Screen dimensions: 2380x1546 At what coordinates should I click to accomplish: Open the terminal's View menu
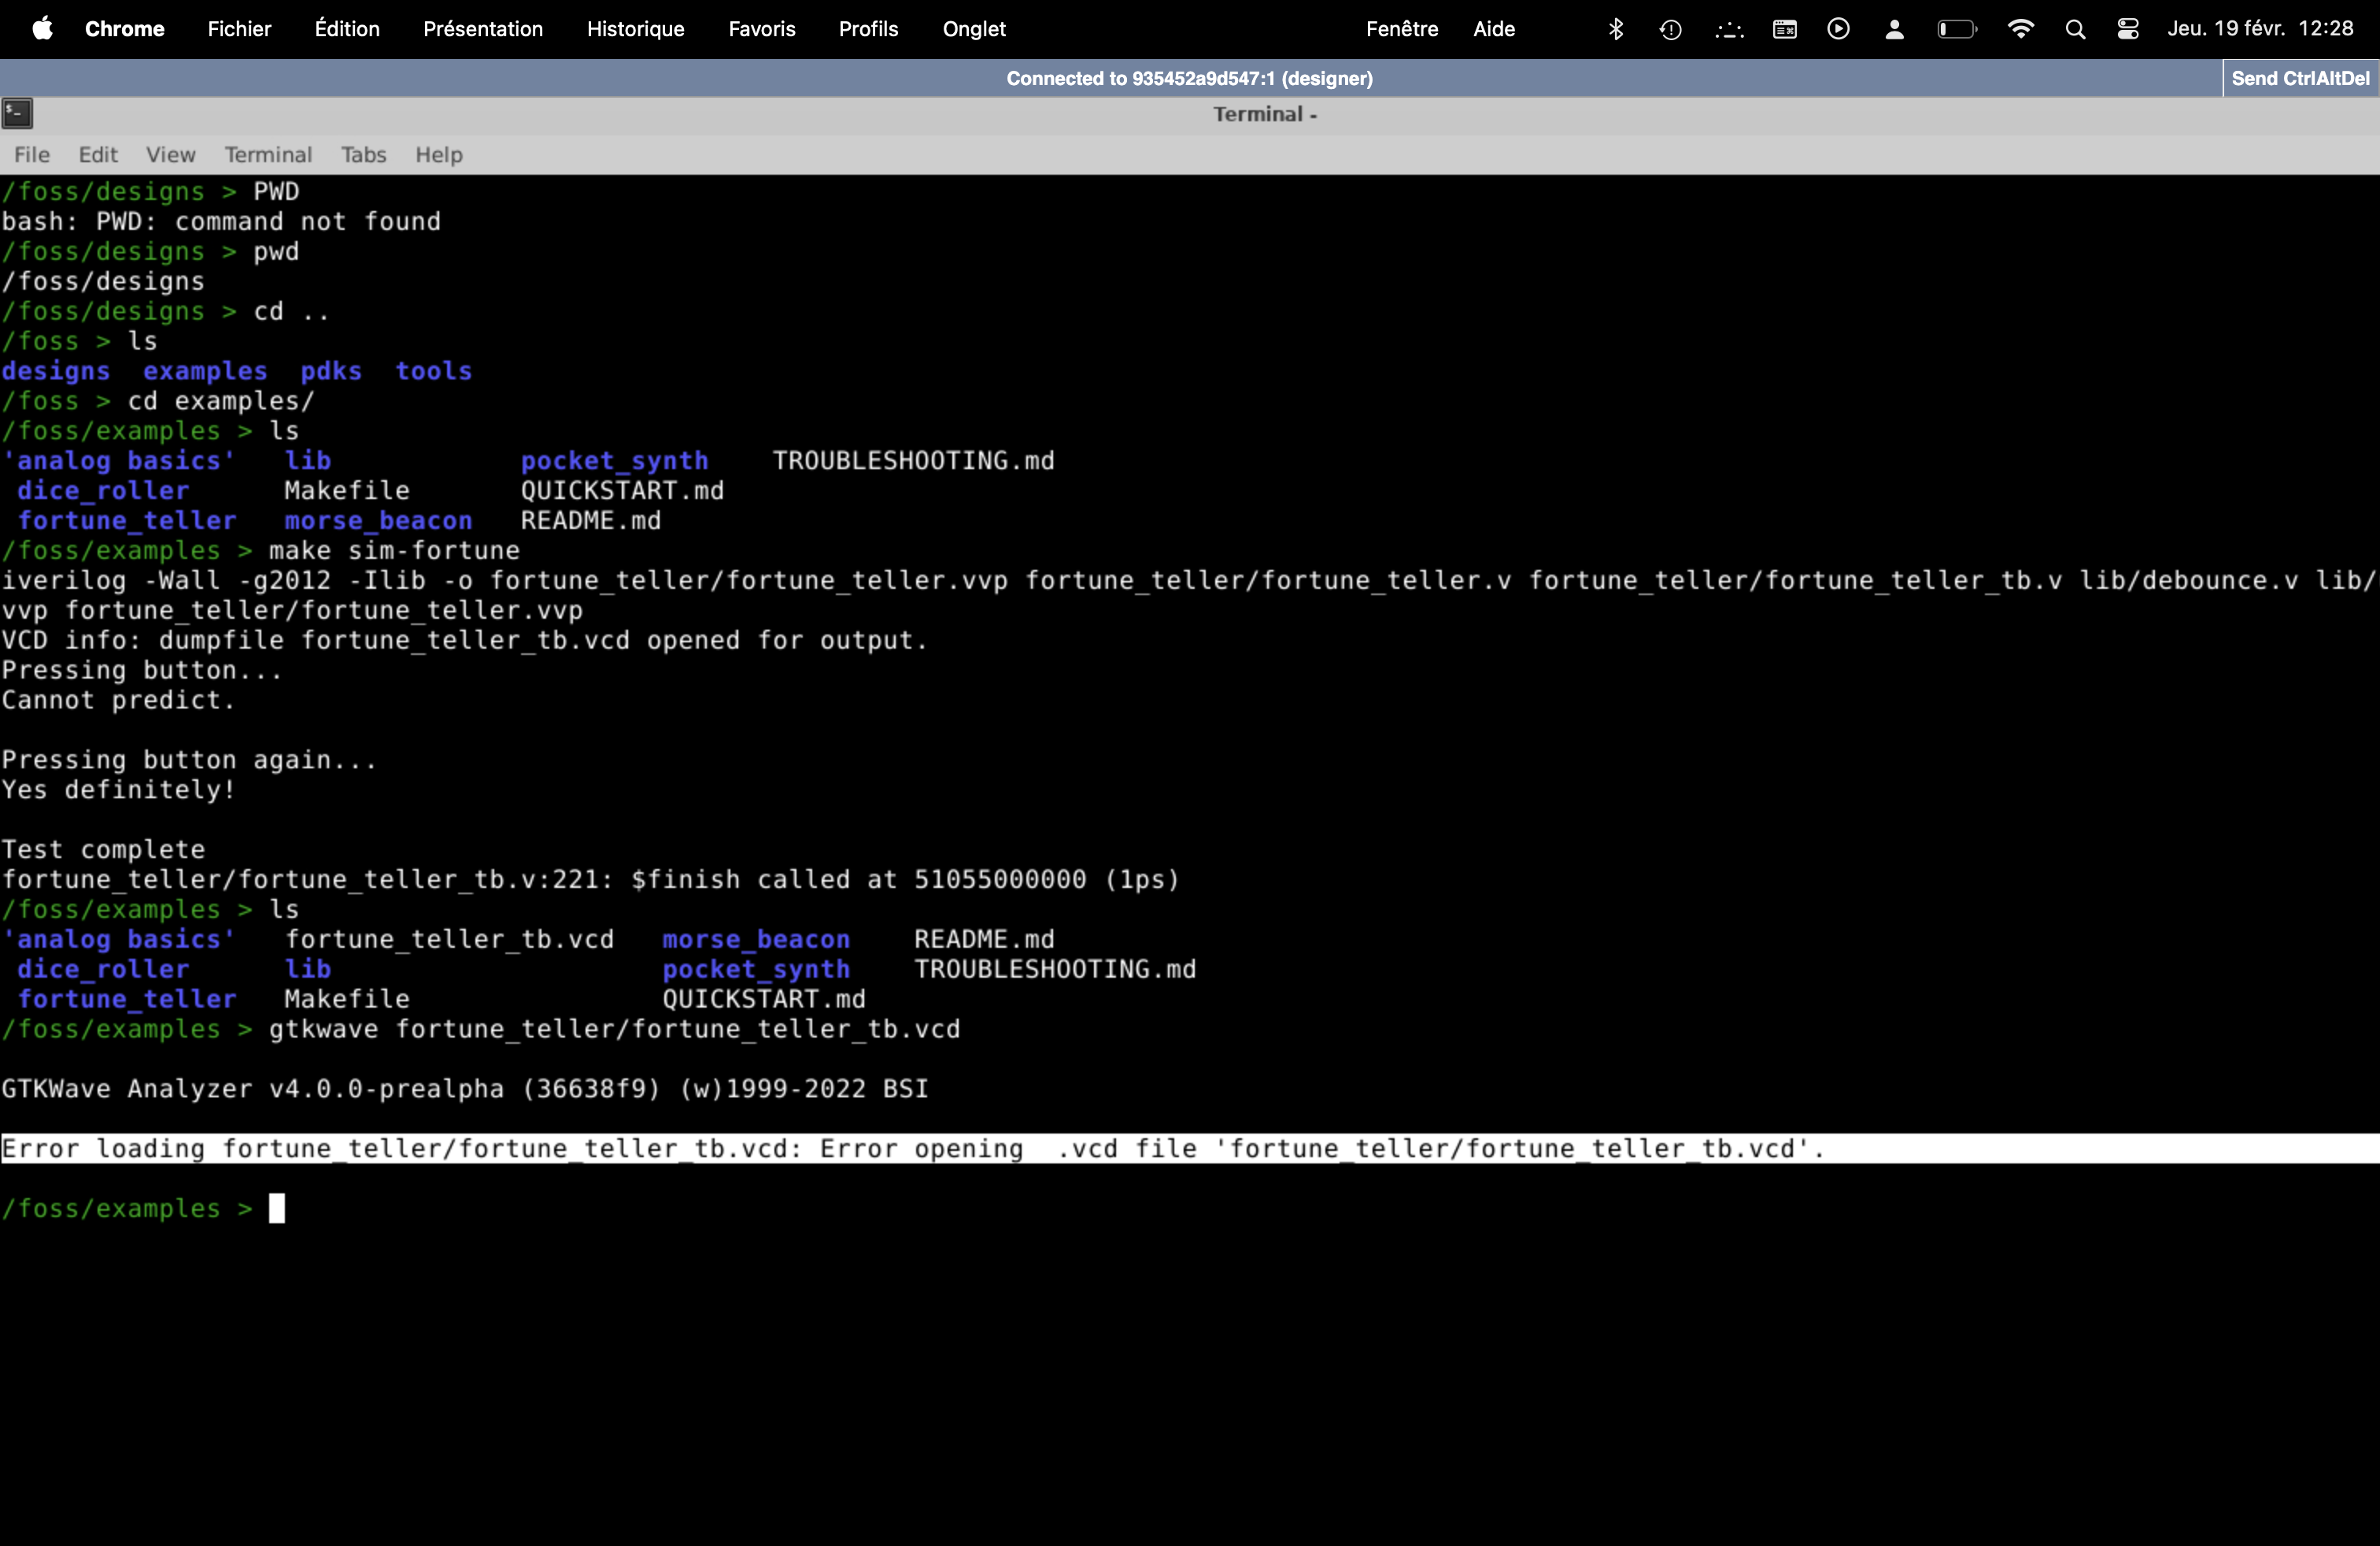[170, 155]
